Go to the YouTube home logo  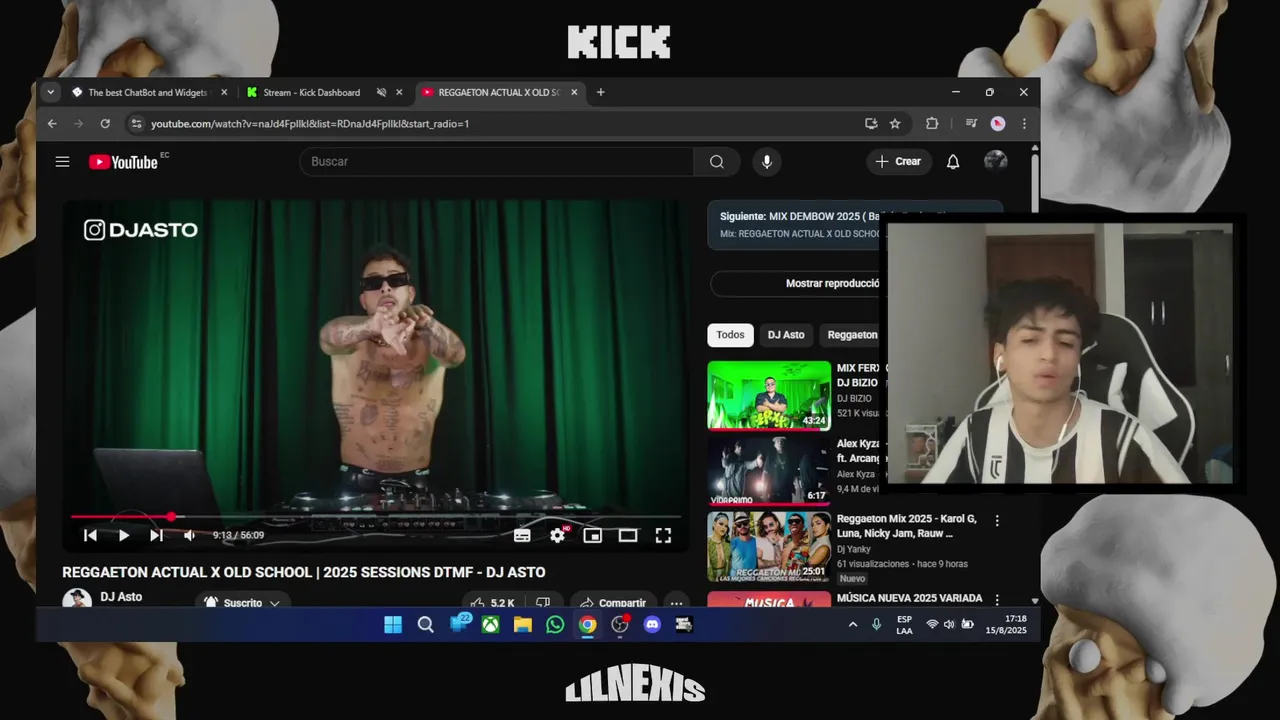click(x=123, y=162)
